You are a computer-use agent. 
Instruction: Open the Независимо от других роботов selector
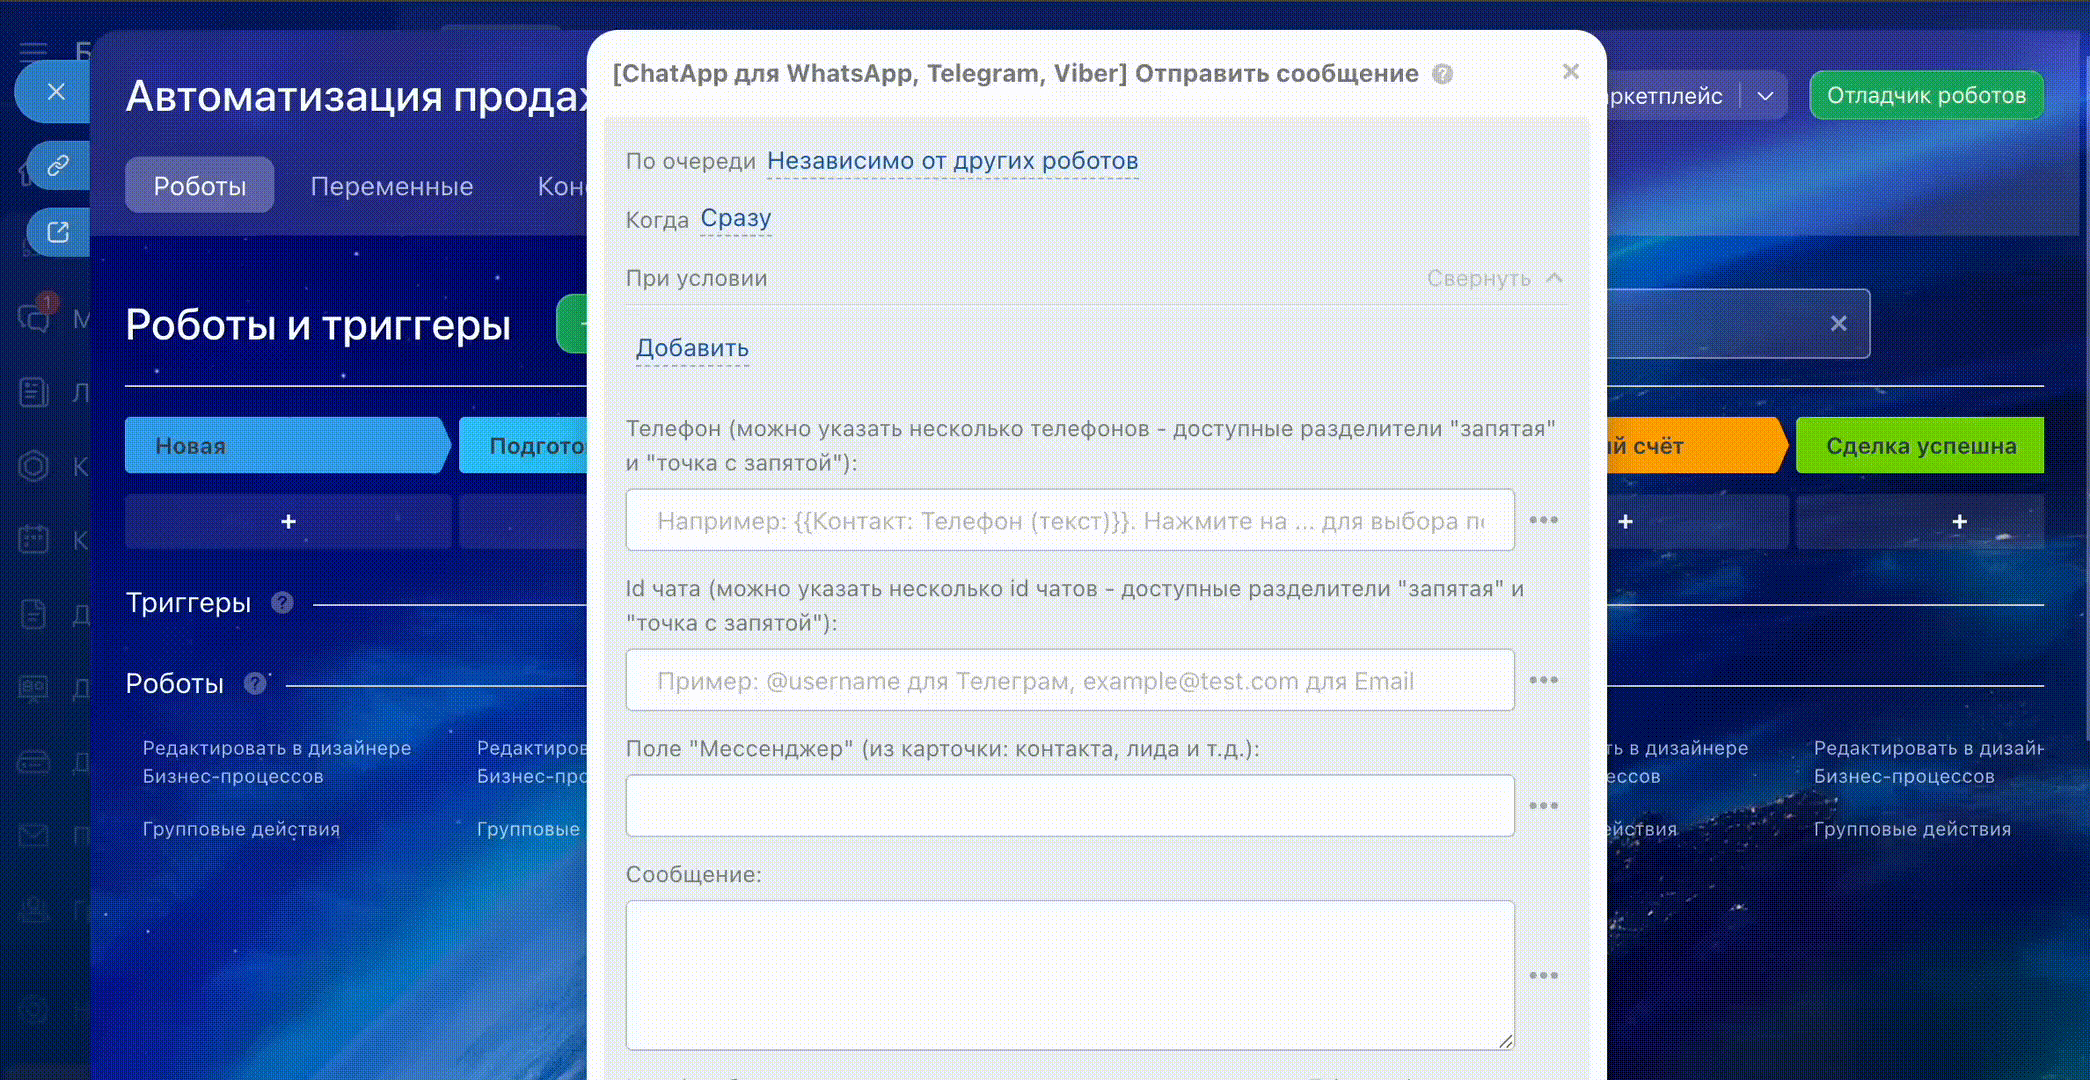click(x=952, y=161)
